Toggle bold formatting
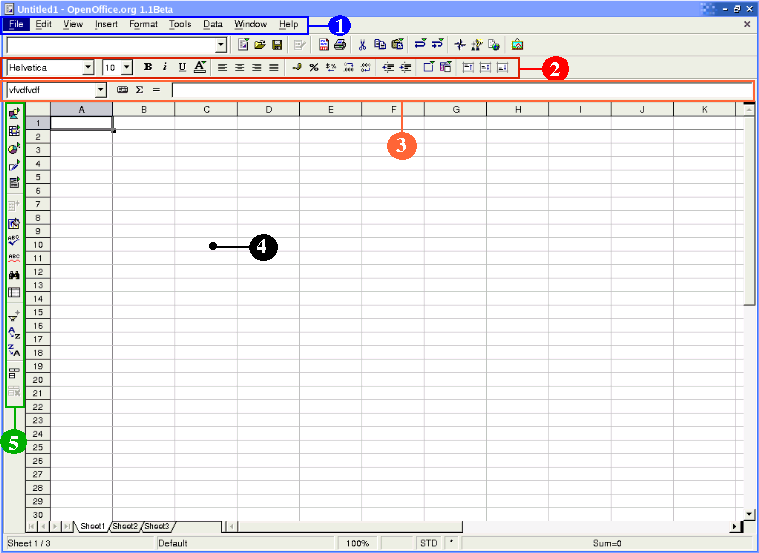Viewport: 759px width, 553px height. pos(148,67)
